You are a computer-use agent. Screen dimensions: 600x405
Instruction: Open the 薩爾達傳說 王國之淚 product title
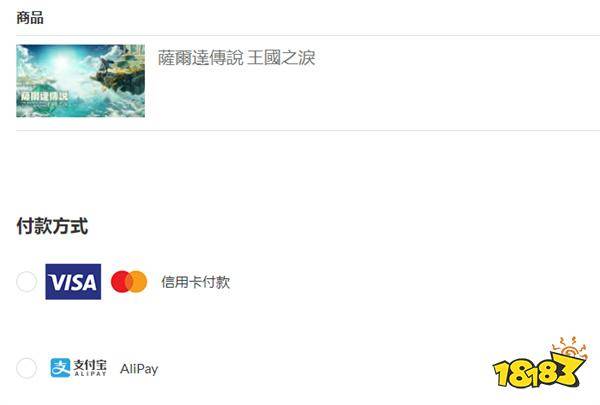[236, 58]
